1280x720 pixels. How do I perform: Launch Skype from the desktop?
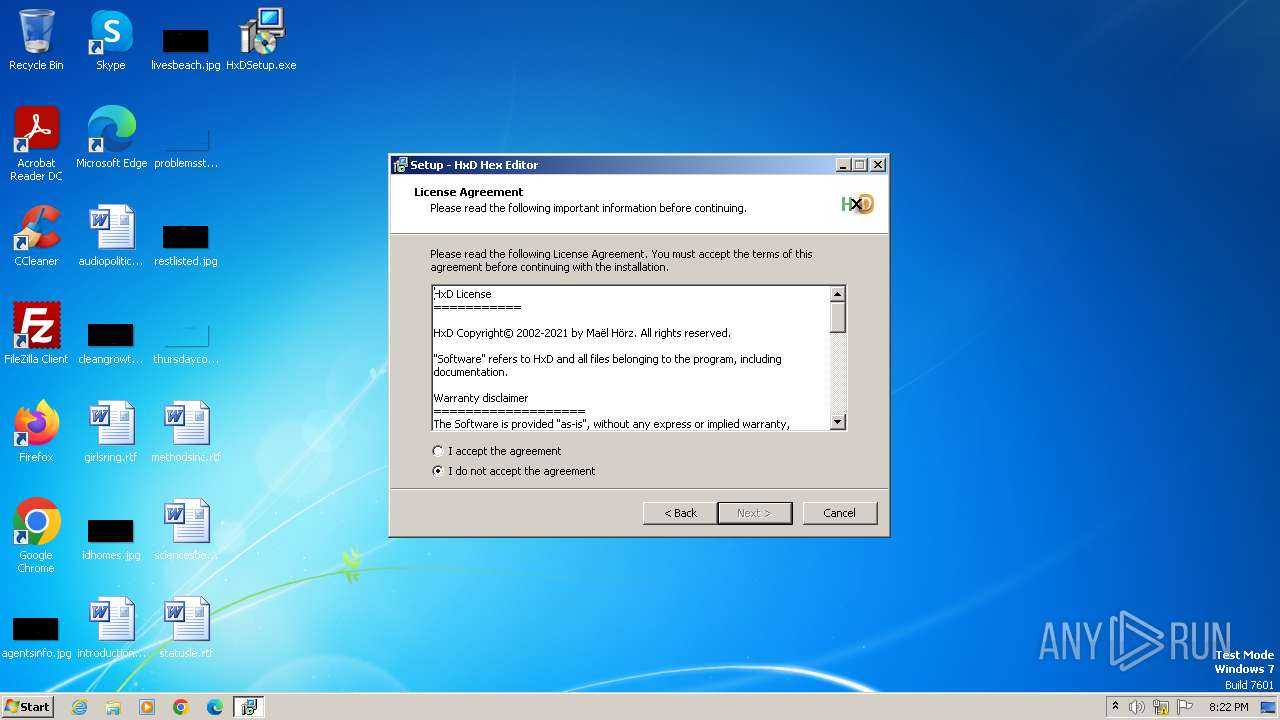110,40
